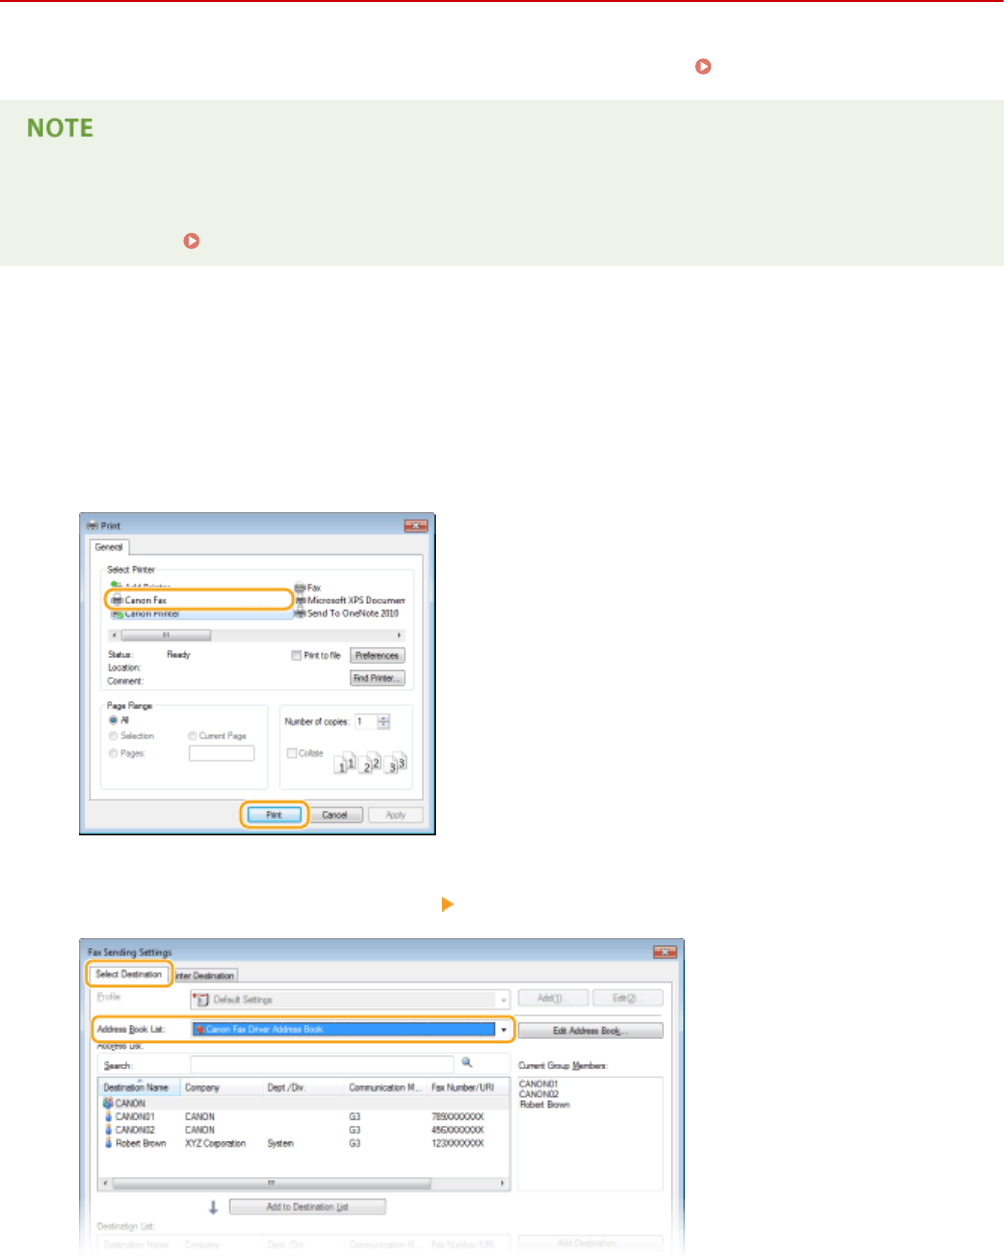Screen dimensions: 1004x1259
Task: Click the Find Printer button
Action: pos(377,678)
